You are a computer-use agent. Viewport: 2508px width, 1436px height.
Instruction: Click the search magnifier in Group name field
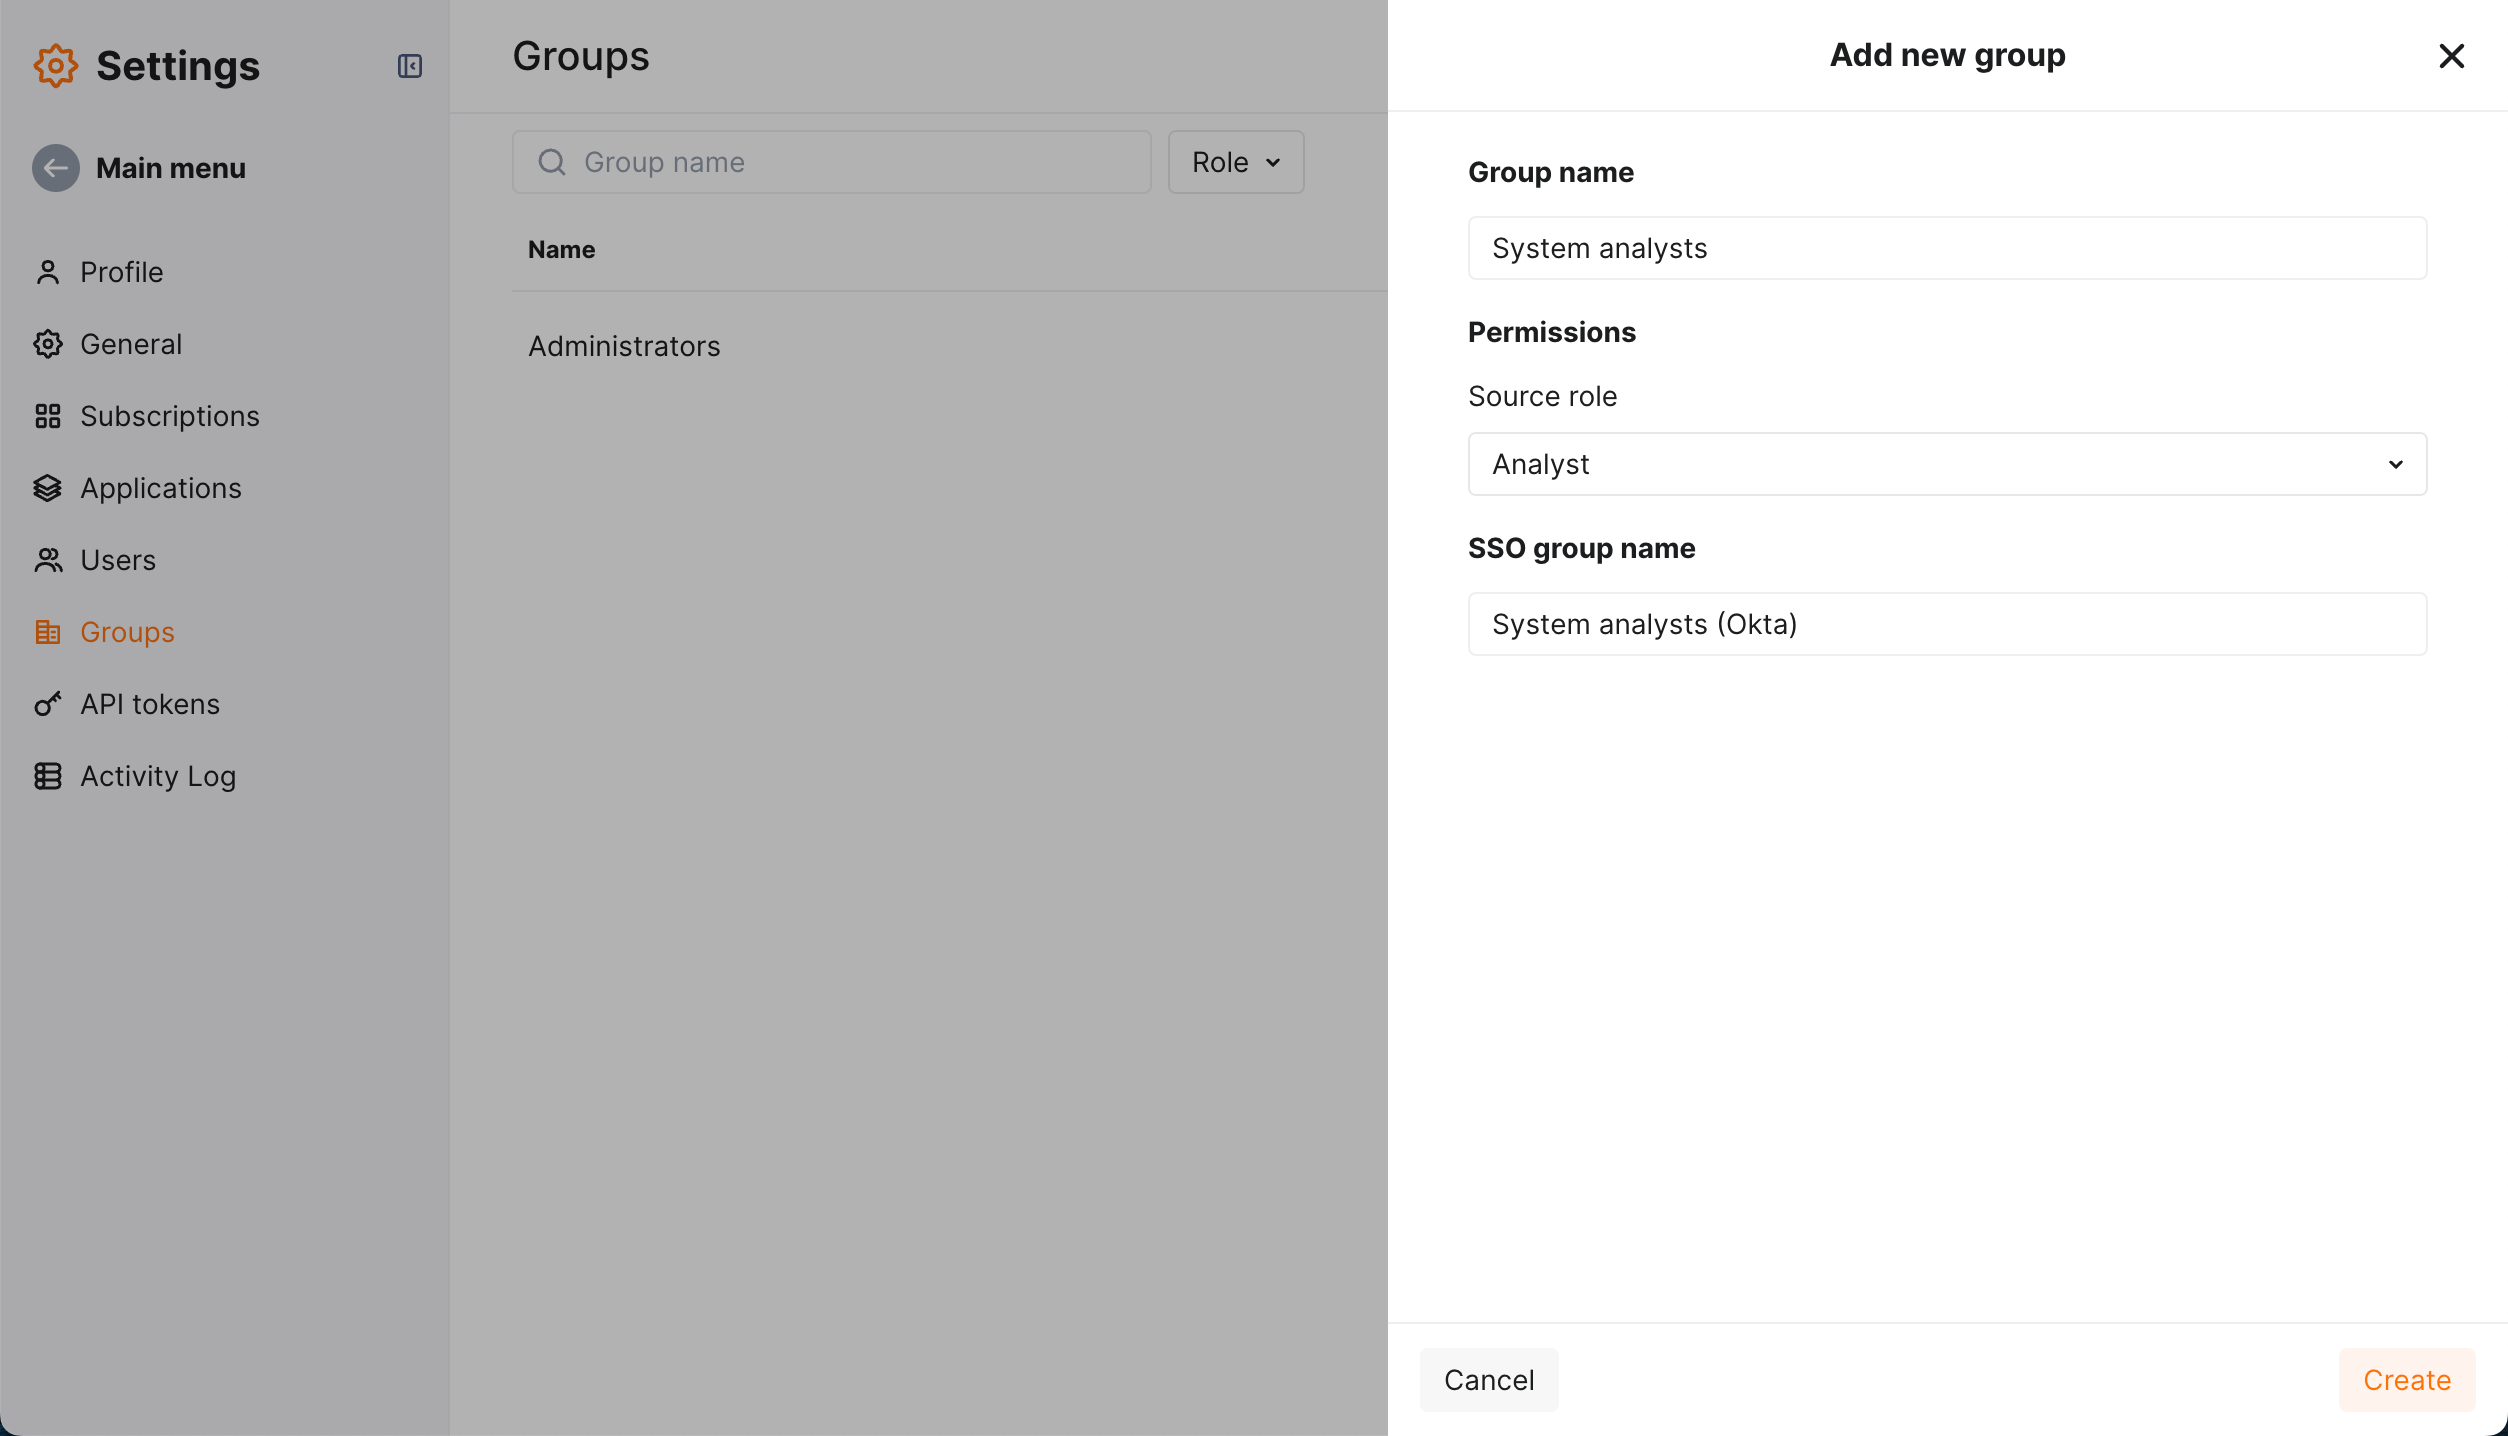pyautogui.click(x=551, y=161)
